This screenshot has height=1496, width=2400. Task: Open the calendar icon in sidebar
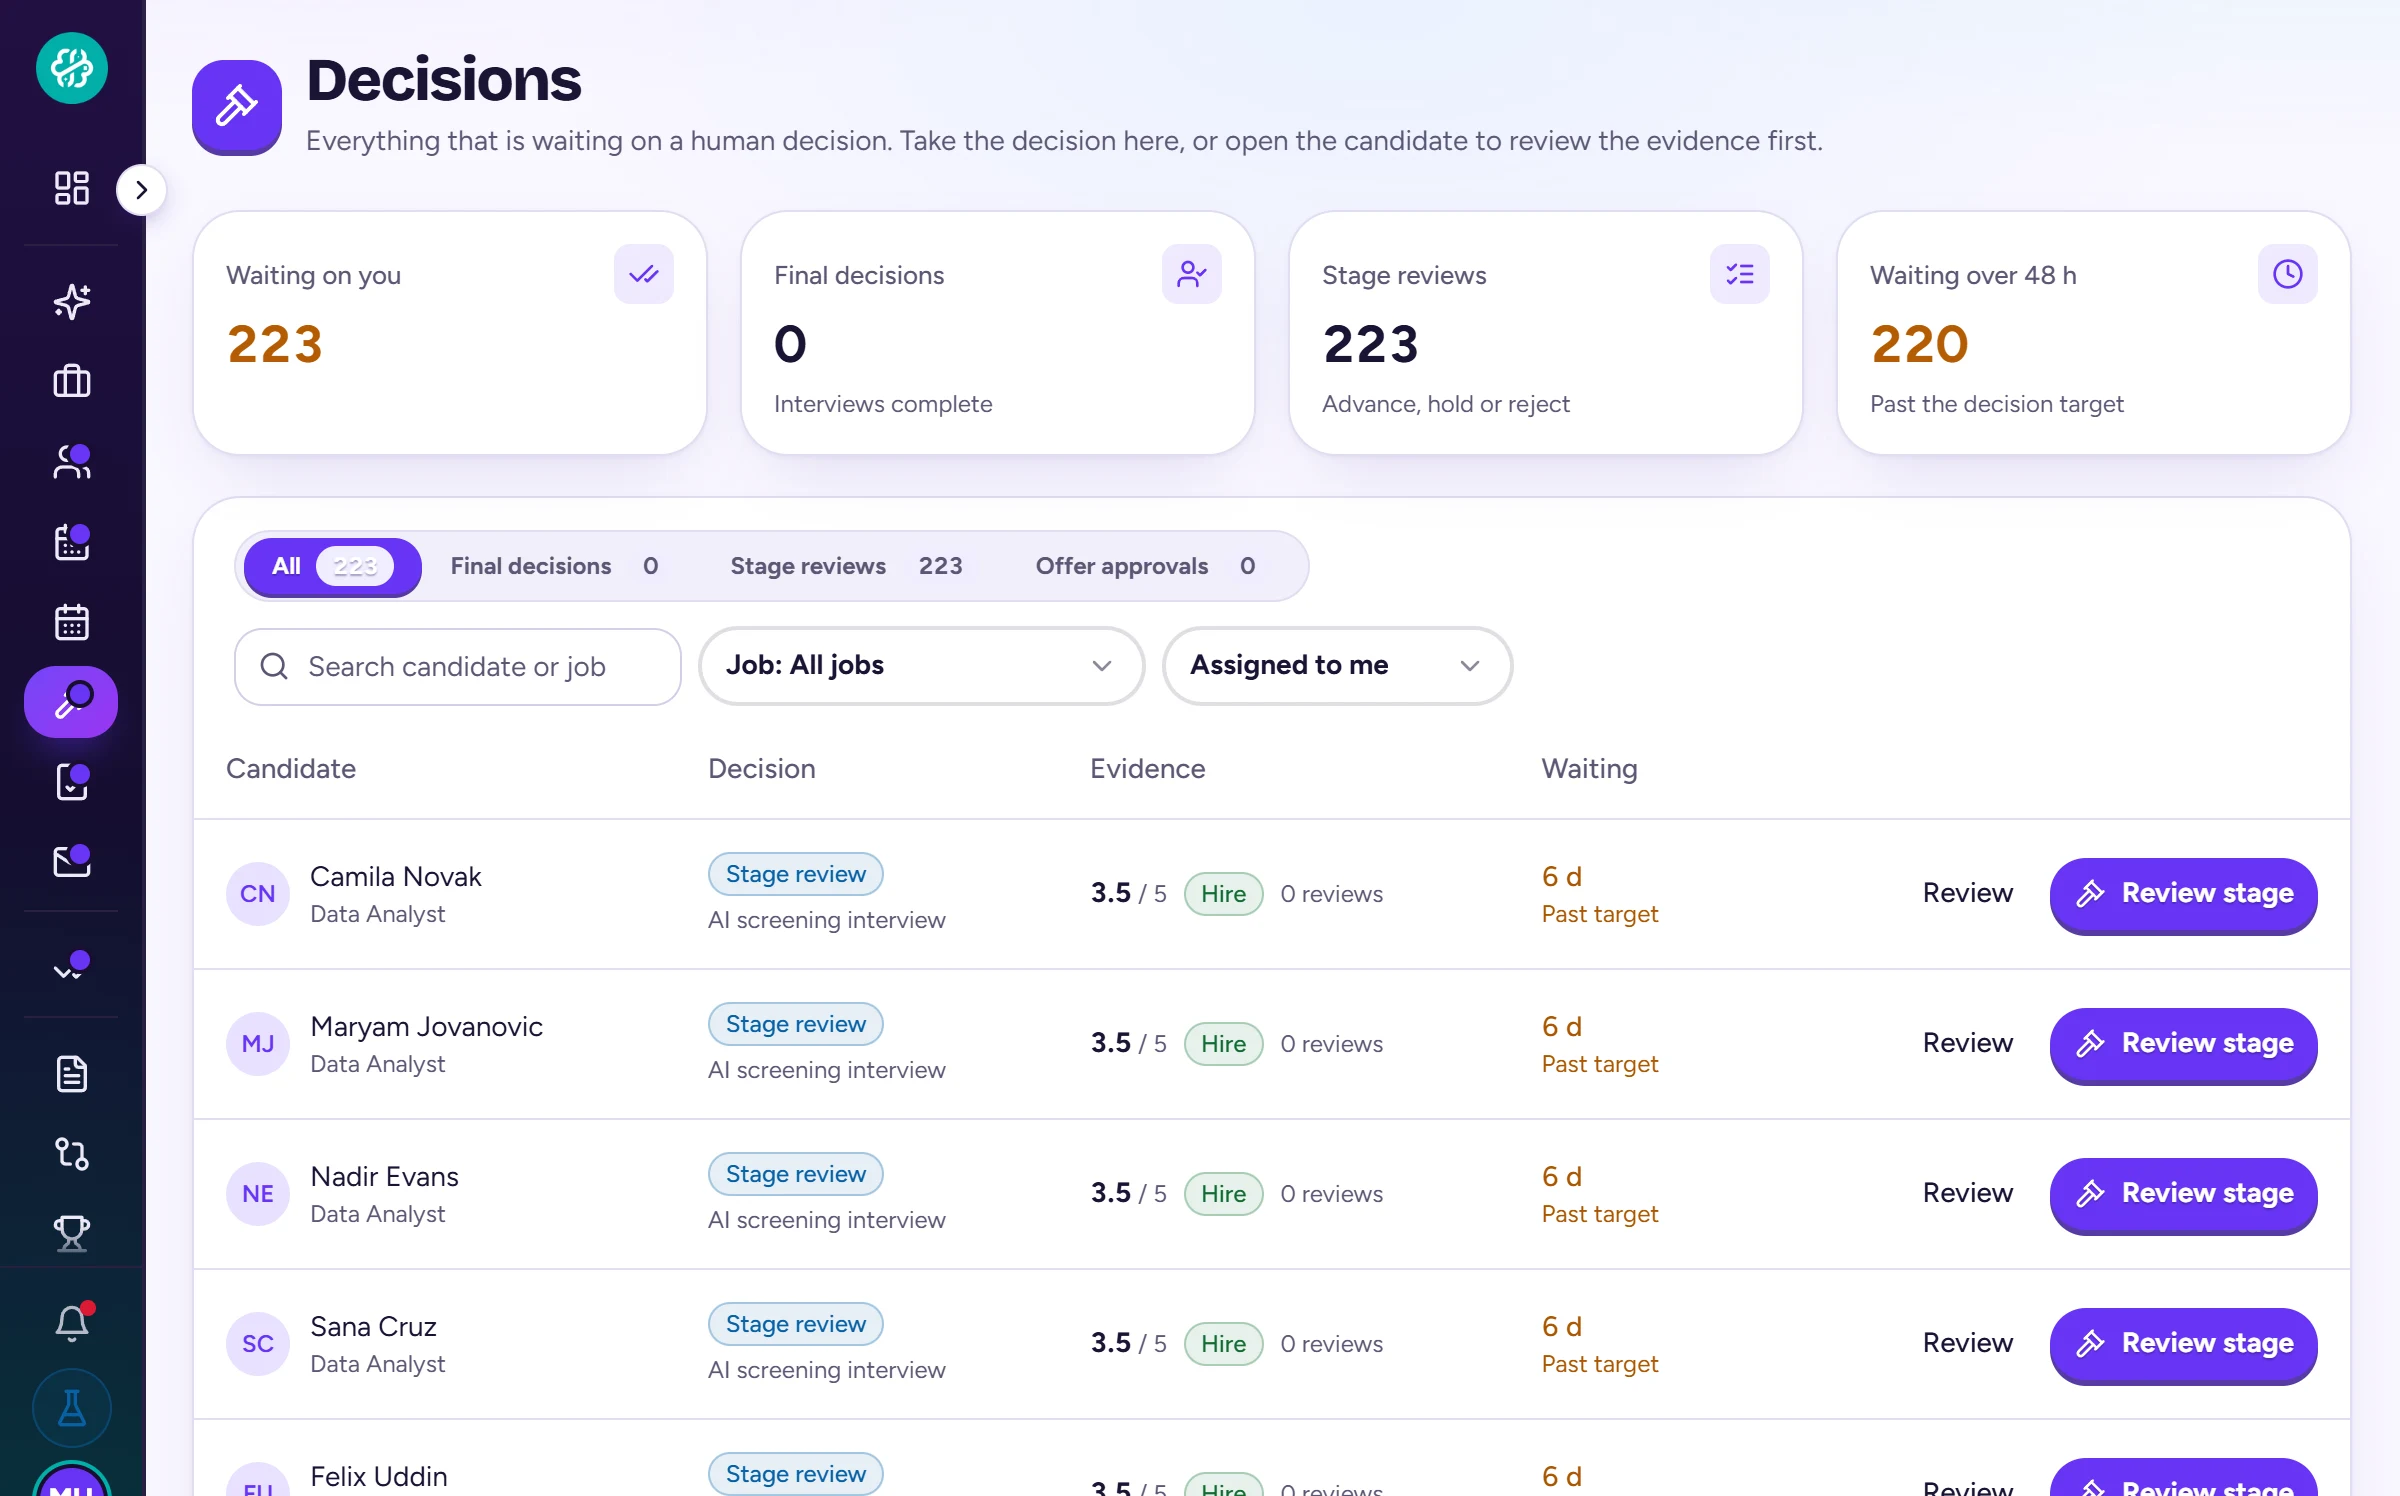pyautogui.click(x=71, y=622)
